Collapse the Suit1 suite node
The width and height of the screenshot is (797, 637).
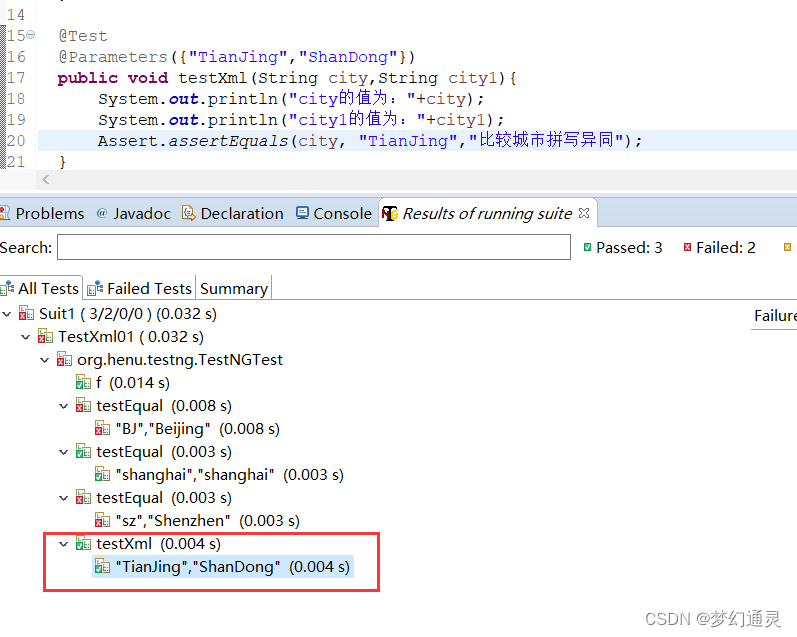click(7, 314)
